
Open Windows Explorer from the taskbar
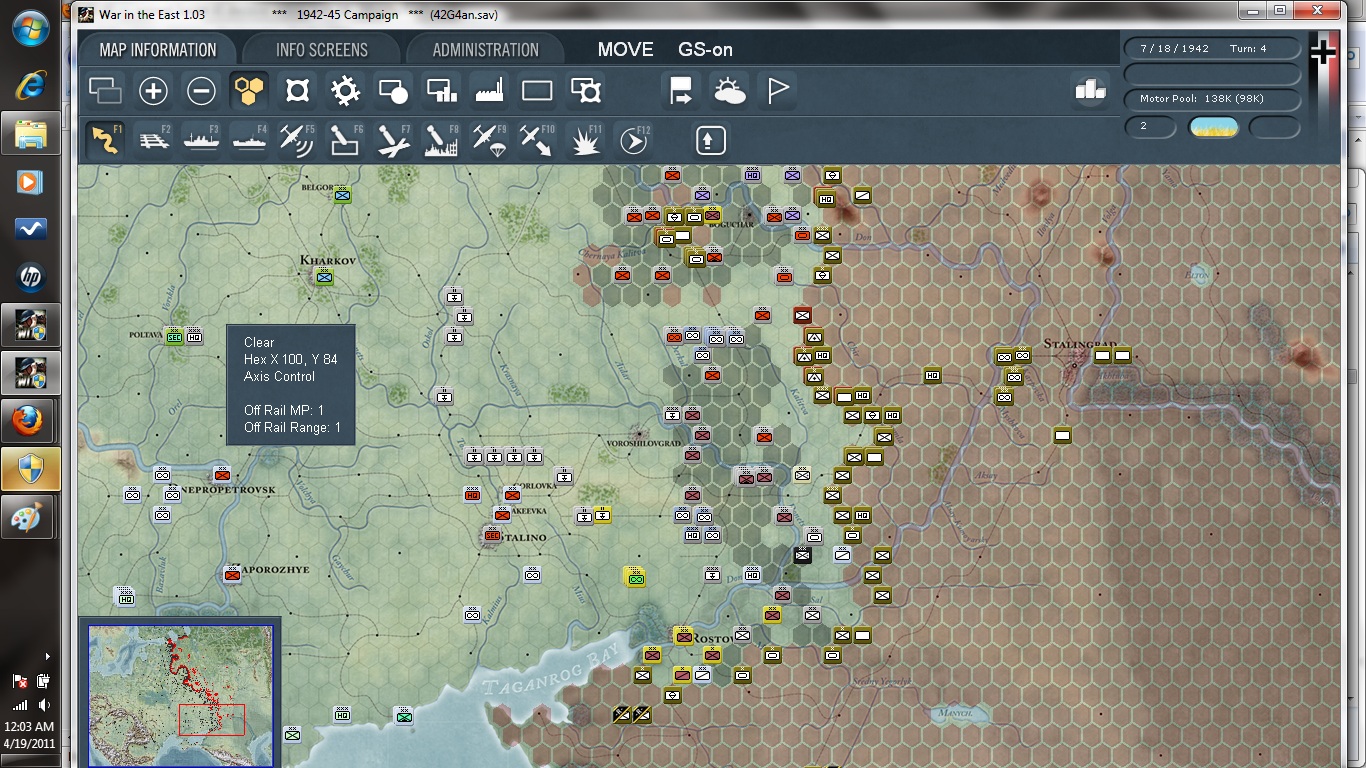click(x=30, y=133)
